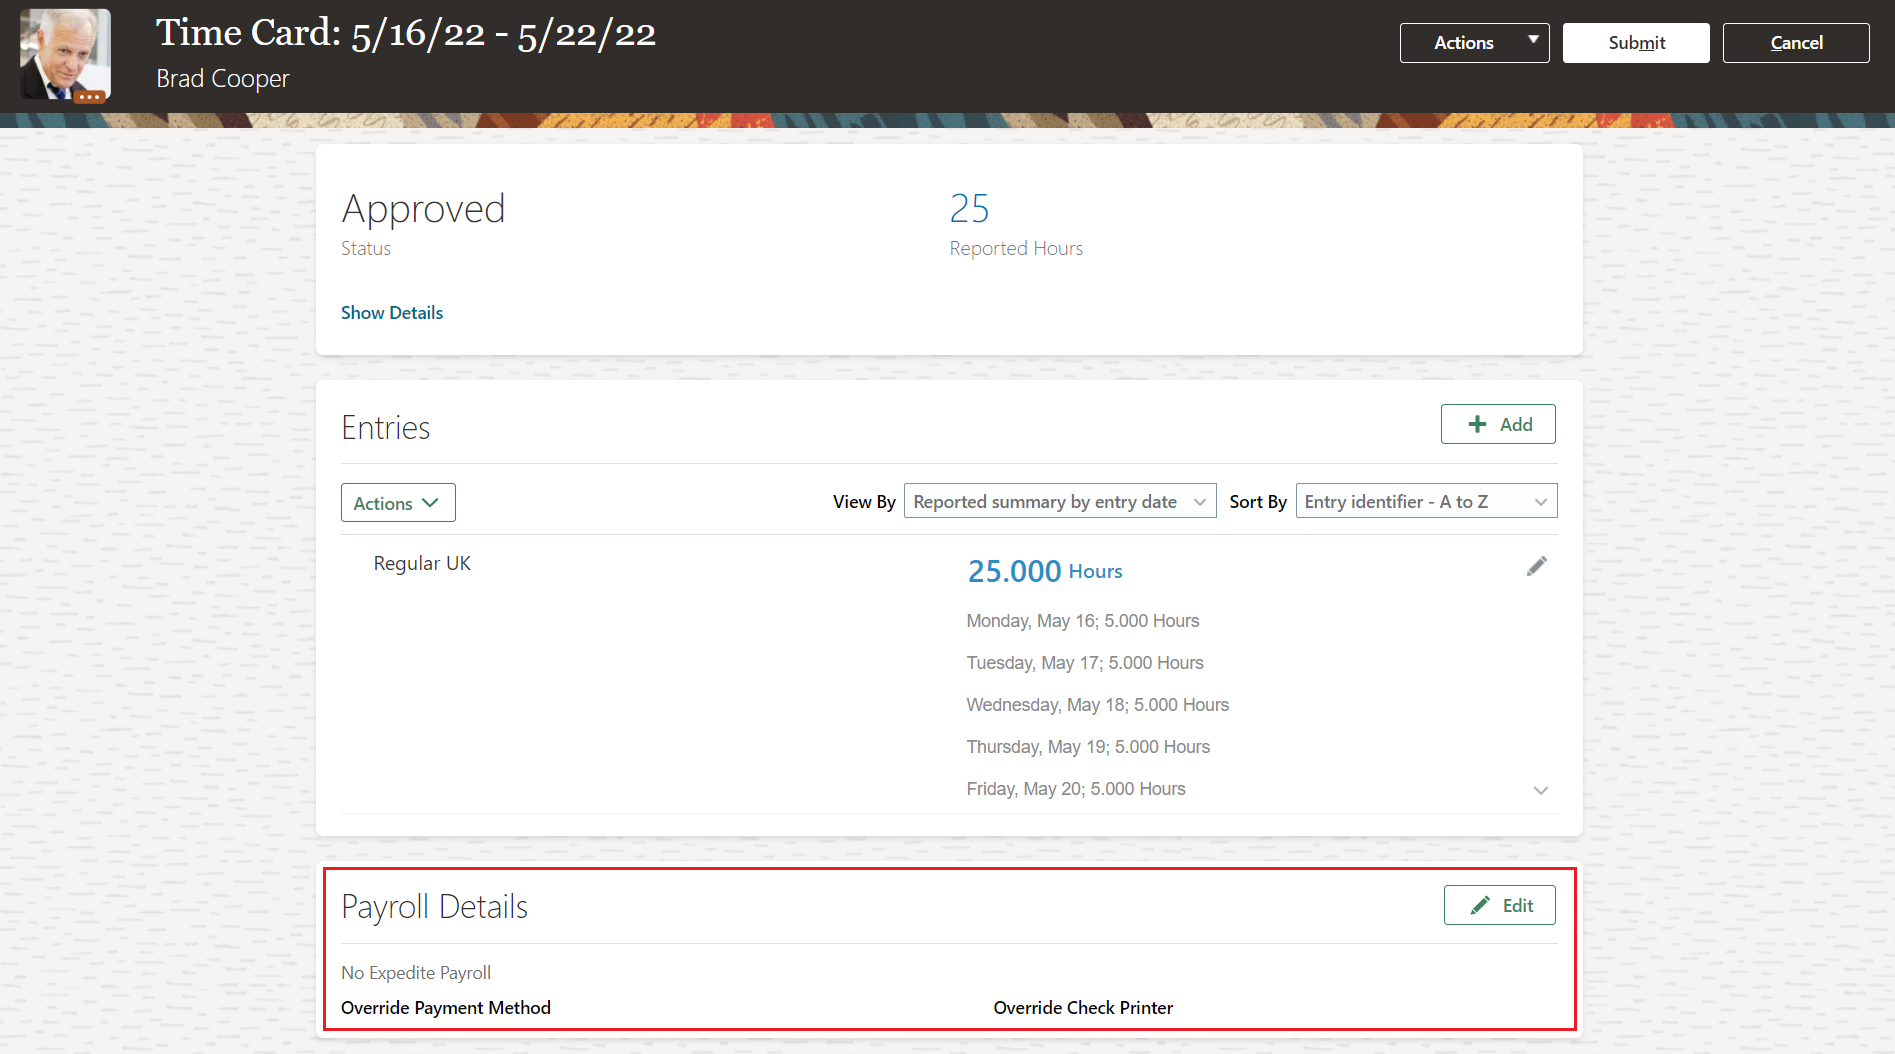
Task: Change sorting via the Entry identifier dropdown
Action: [x=1425, y=501]
